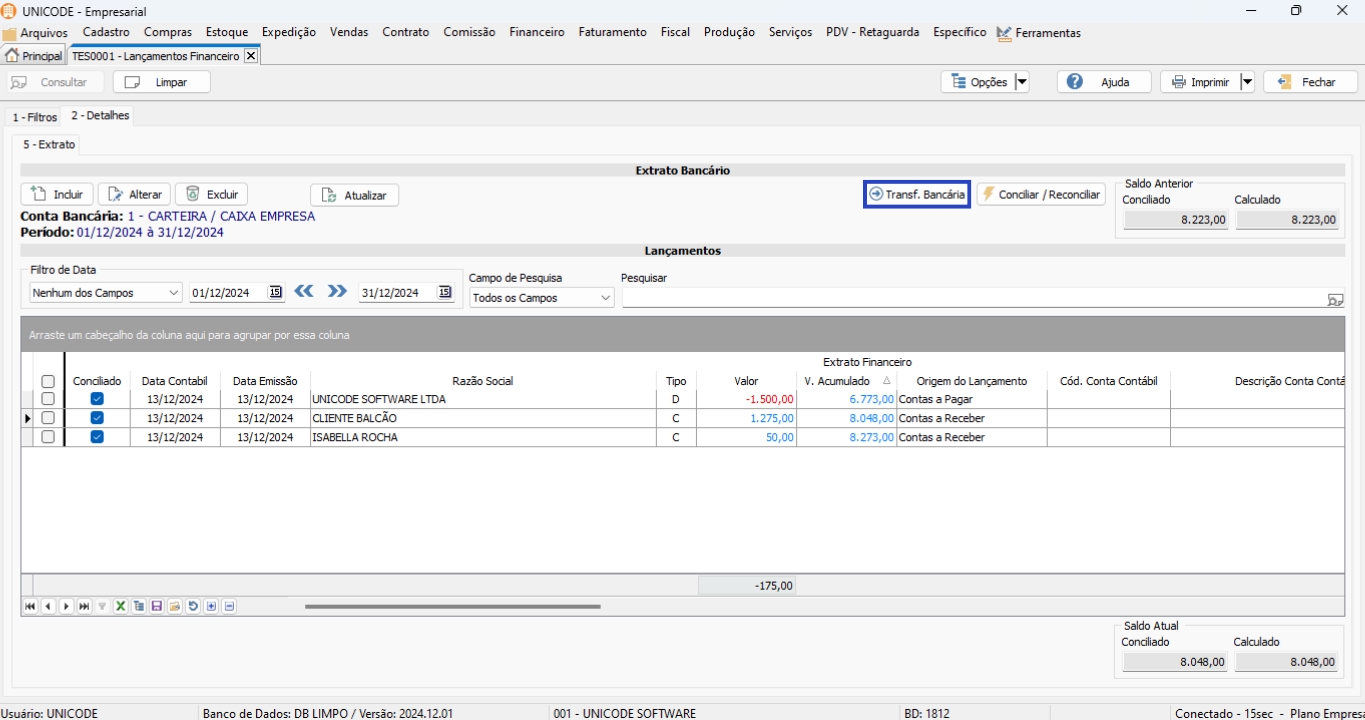Click Origem cell Contas a Pagar

pyautogui.click(x=971, y=399)
